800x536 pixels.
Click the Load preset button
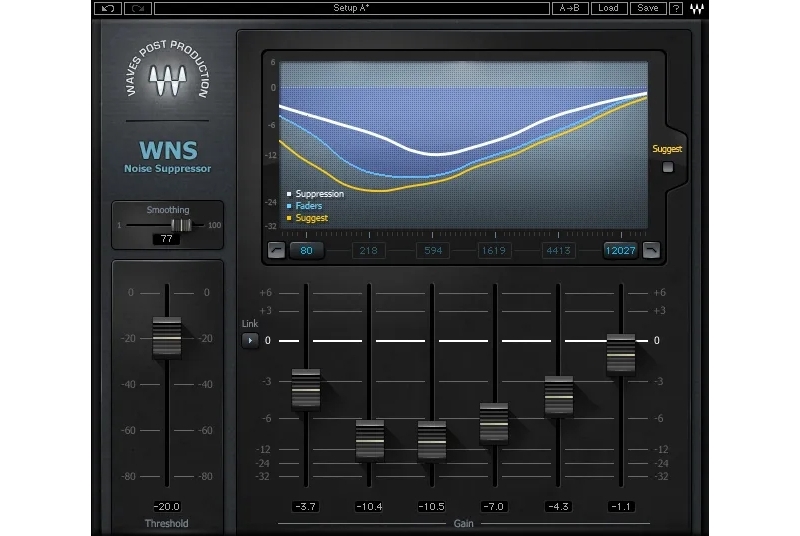(609, 8)
